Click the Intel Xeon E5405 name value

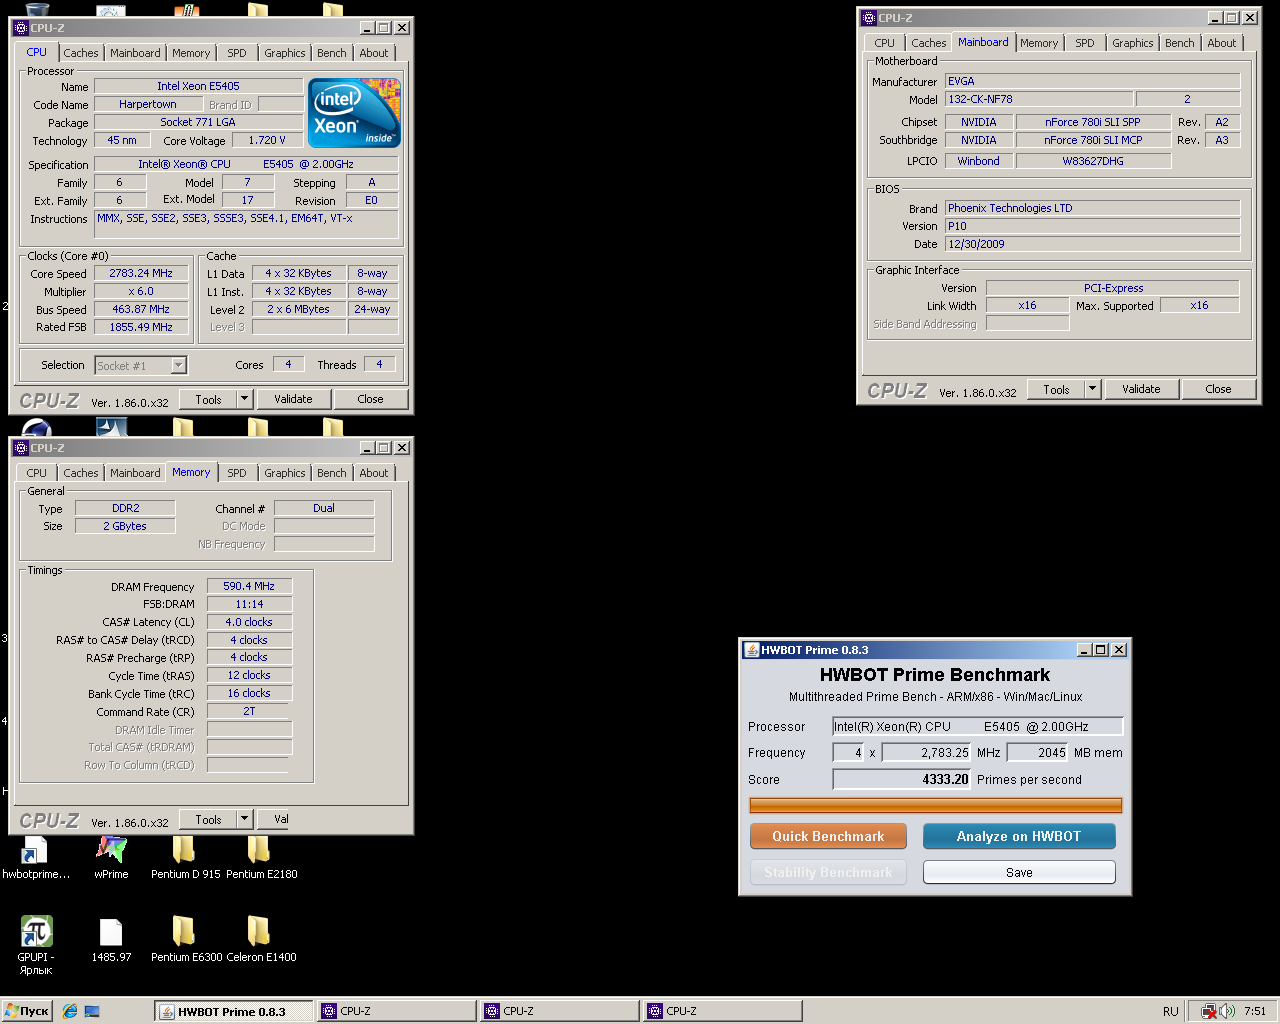point(198,86)
